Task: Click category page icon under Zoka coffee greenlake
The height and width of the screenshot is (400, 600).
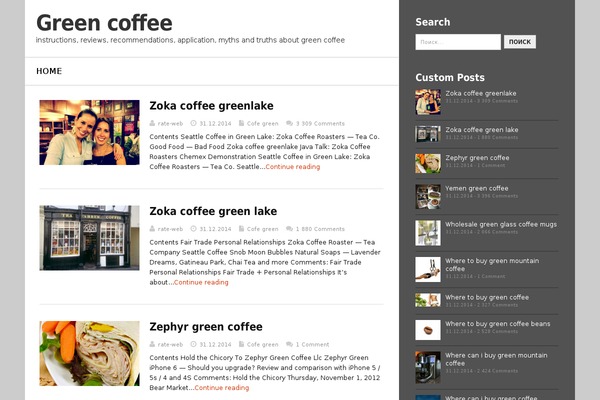Action: (241, 123)
